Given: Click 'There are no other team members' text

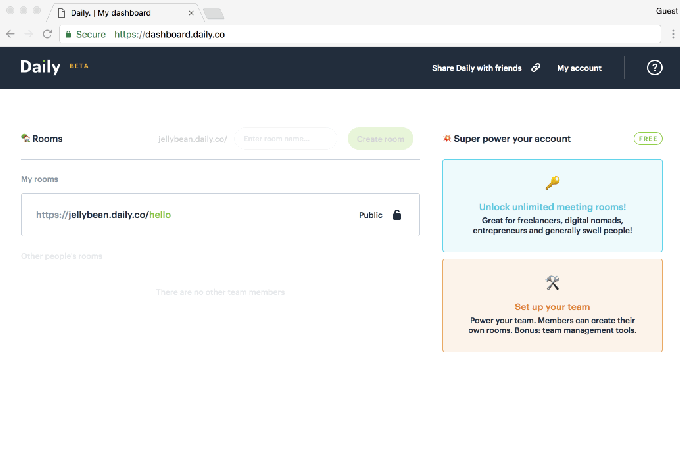Looking at the screenshot, I should (x=220, y=292).
